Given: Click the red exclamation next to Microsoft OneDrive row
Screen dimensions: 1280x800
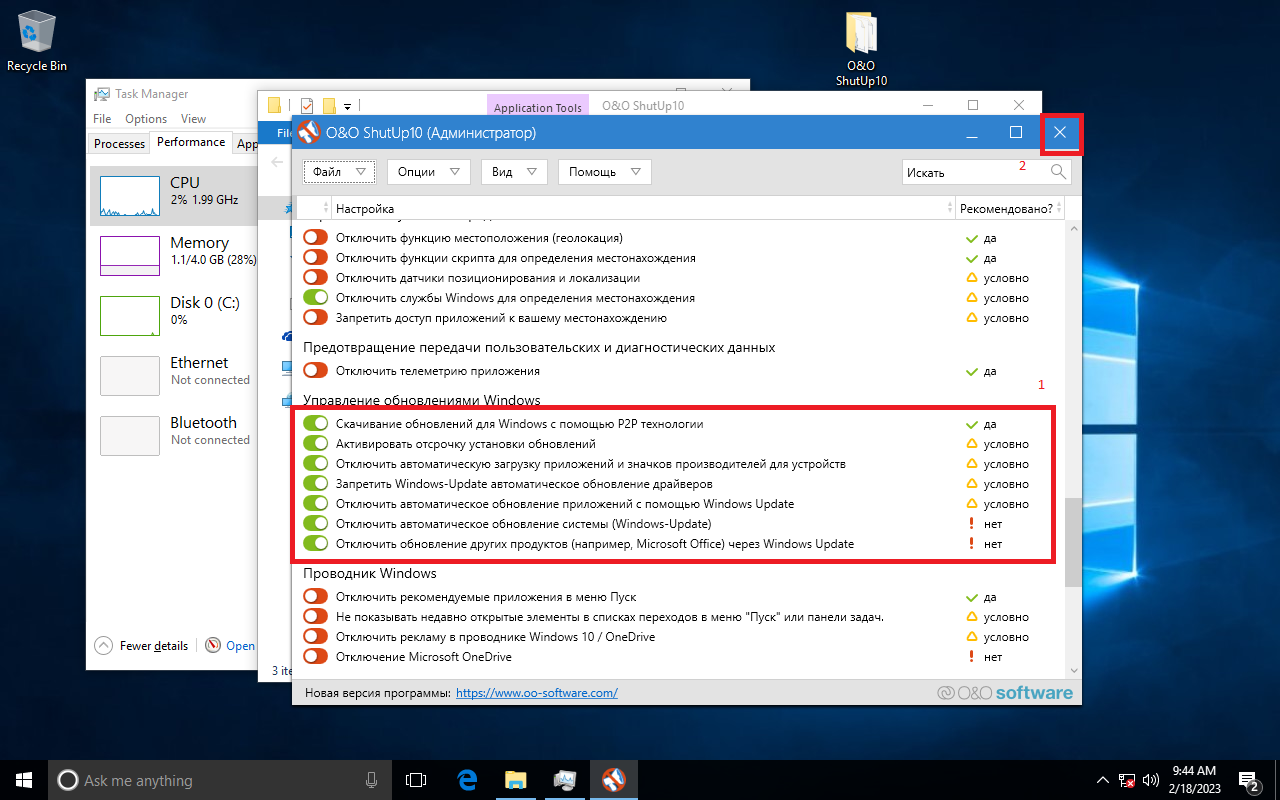Looking at the screenshot, I should pos(971,657).
